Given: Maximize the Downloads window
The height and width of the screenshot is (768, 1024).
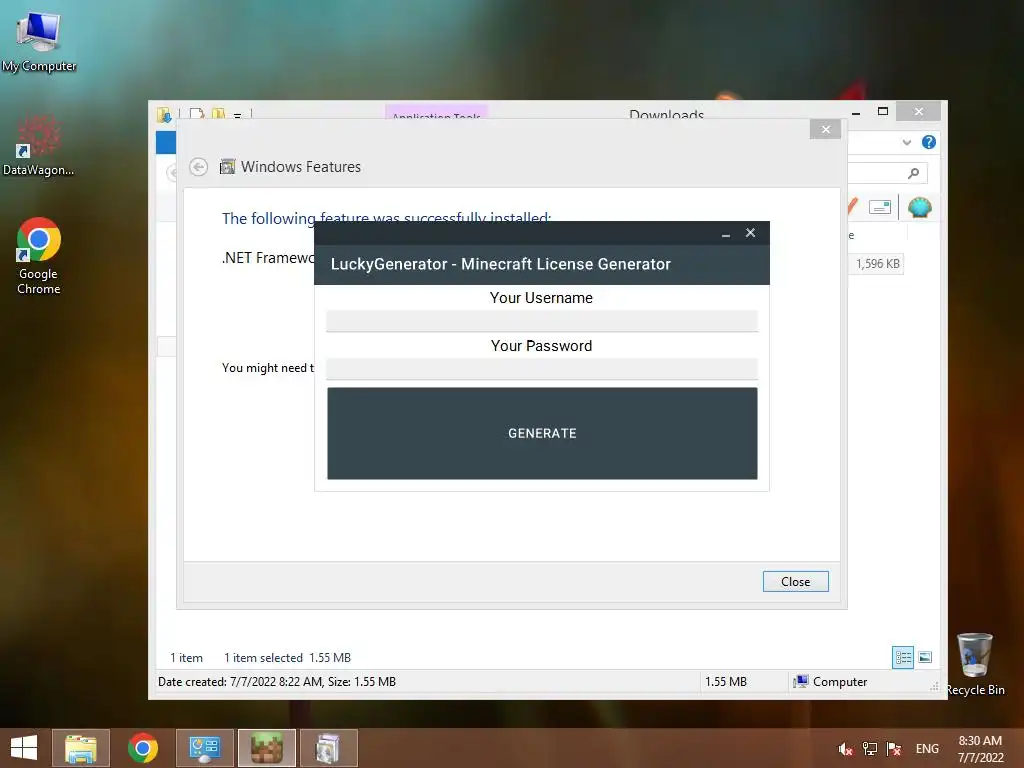Looking at the screenshot, I should (x=883, y=112).
